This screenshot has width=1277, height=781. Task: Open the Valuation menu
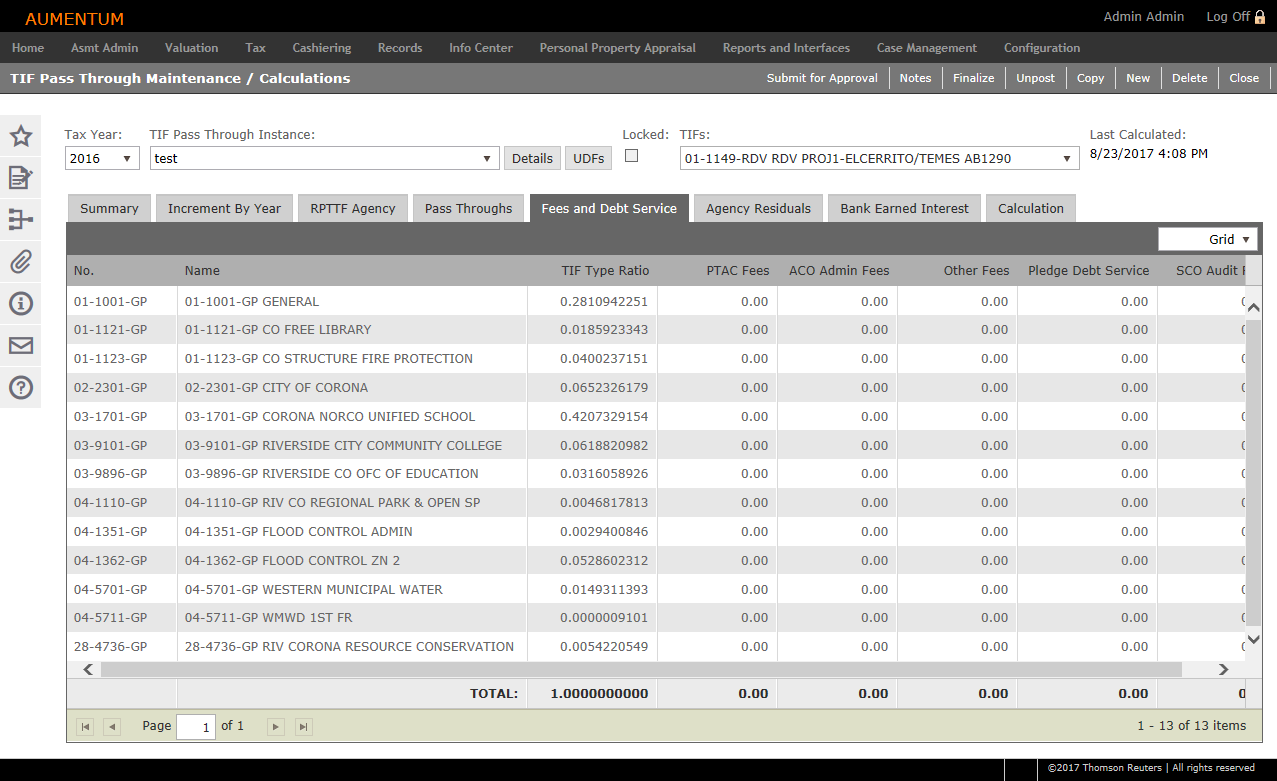pos(191,48)
